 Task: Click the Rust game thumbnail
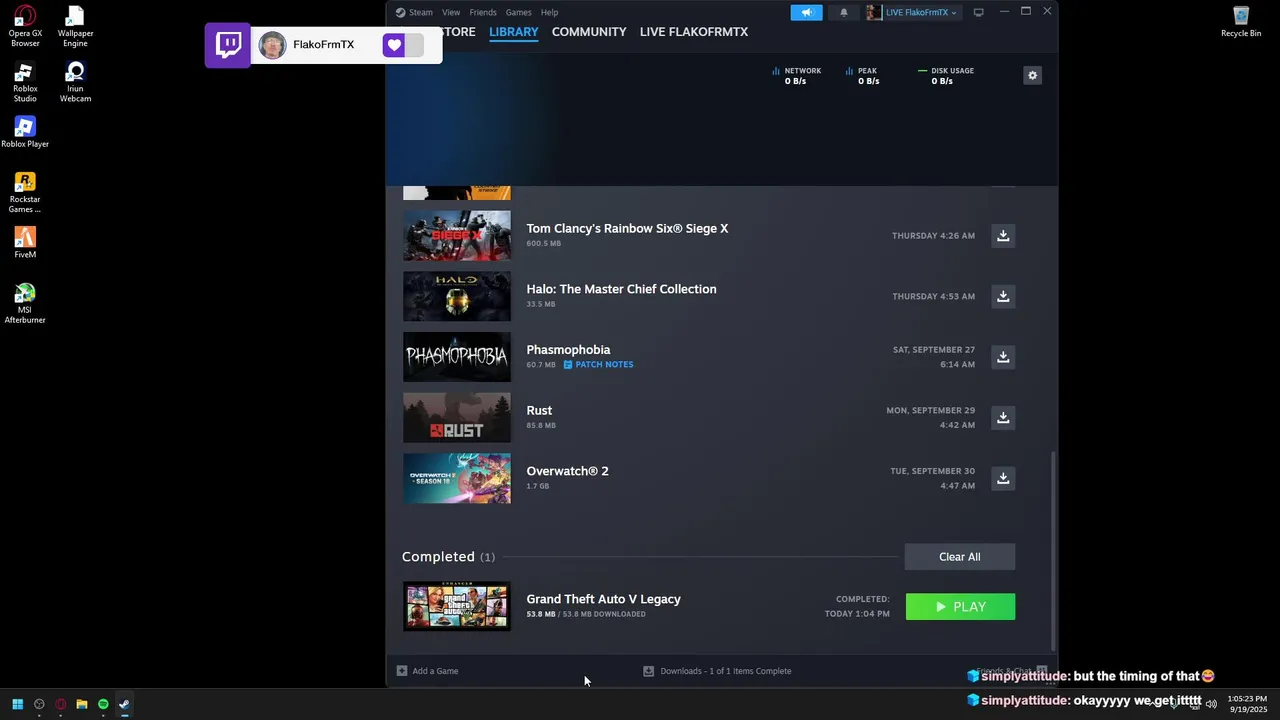(457, 418)
